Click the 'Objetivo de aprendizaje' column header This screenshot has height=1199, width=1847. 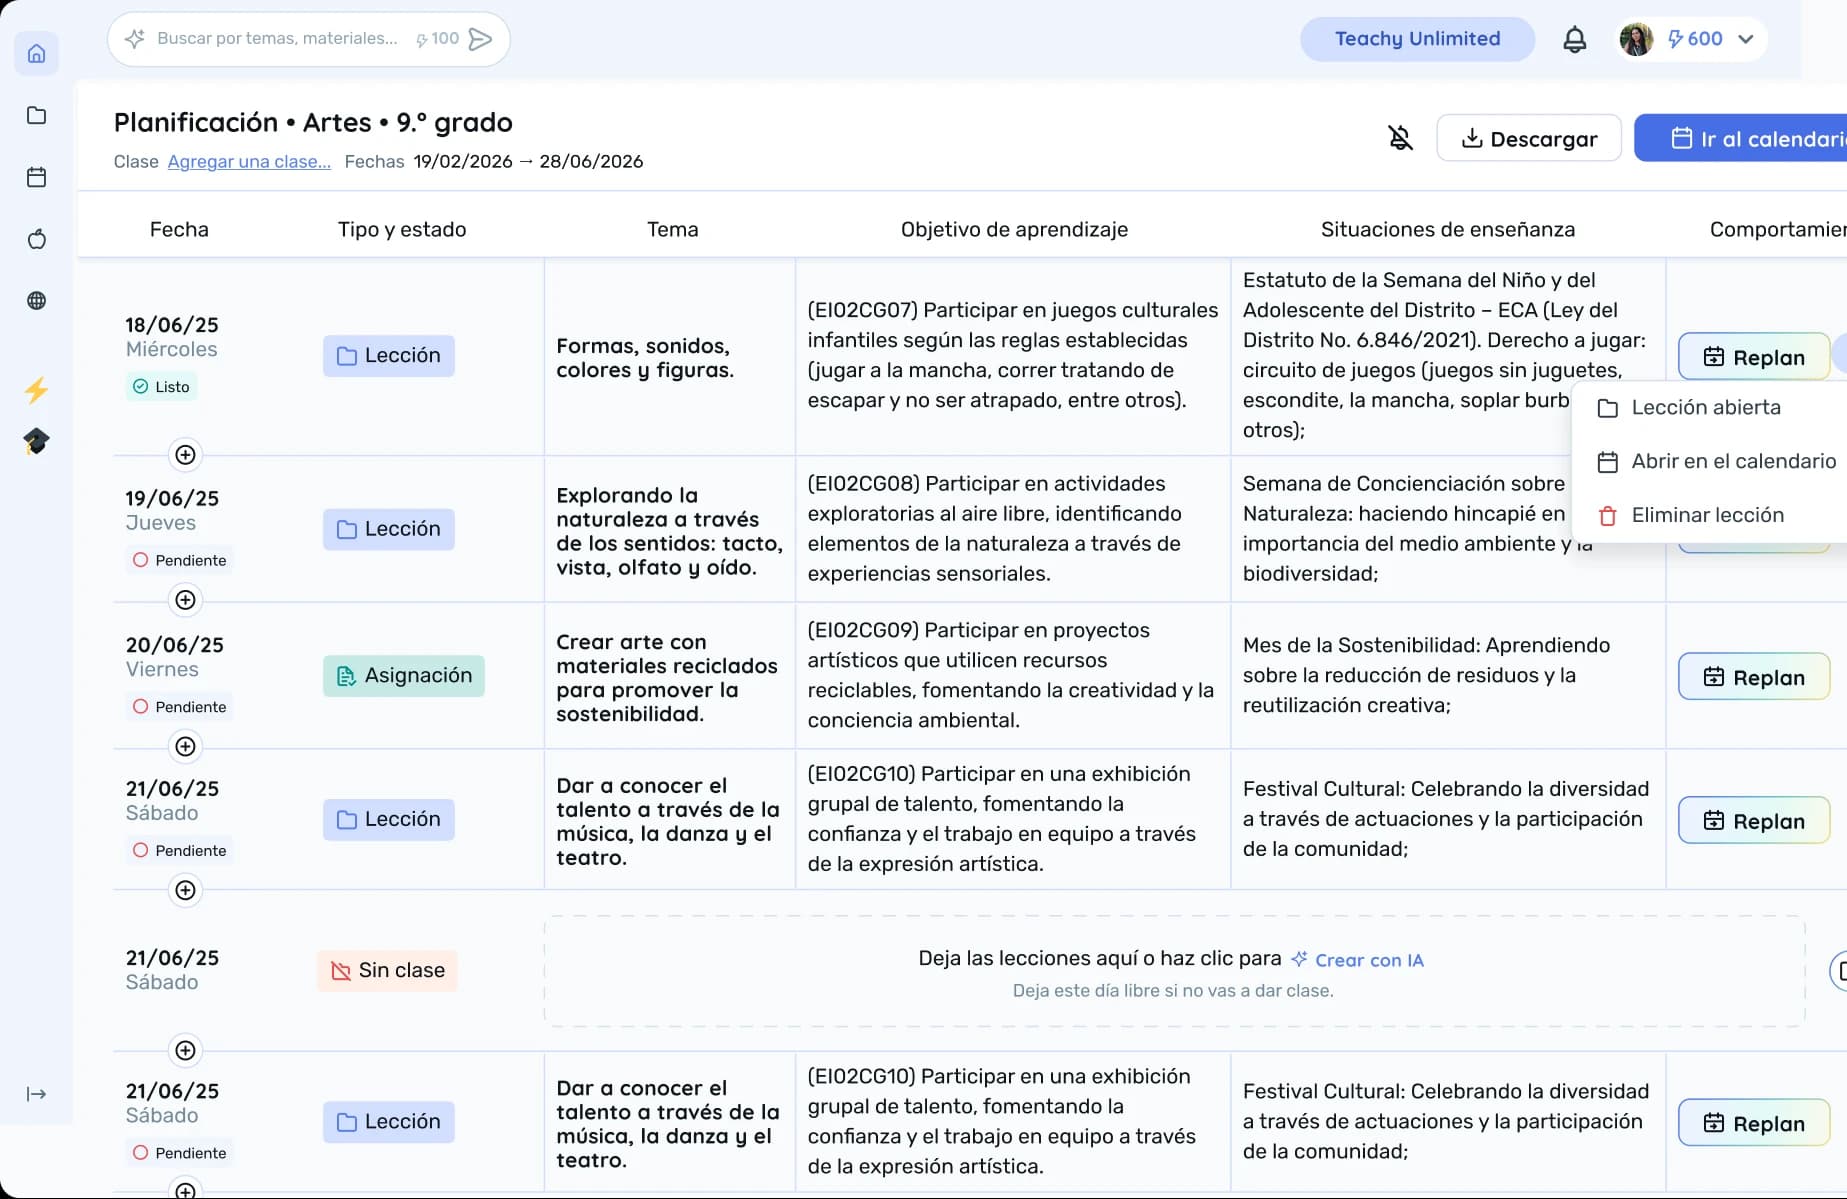1014,229
